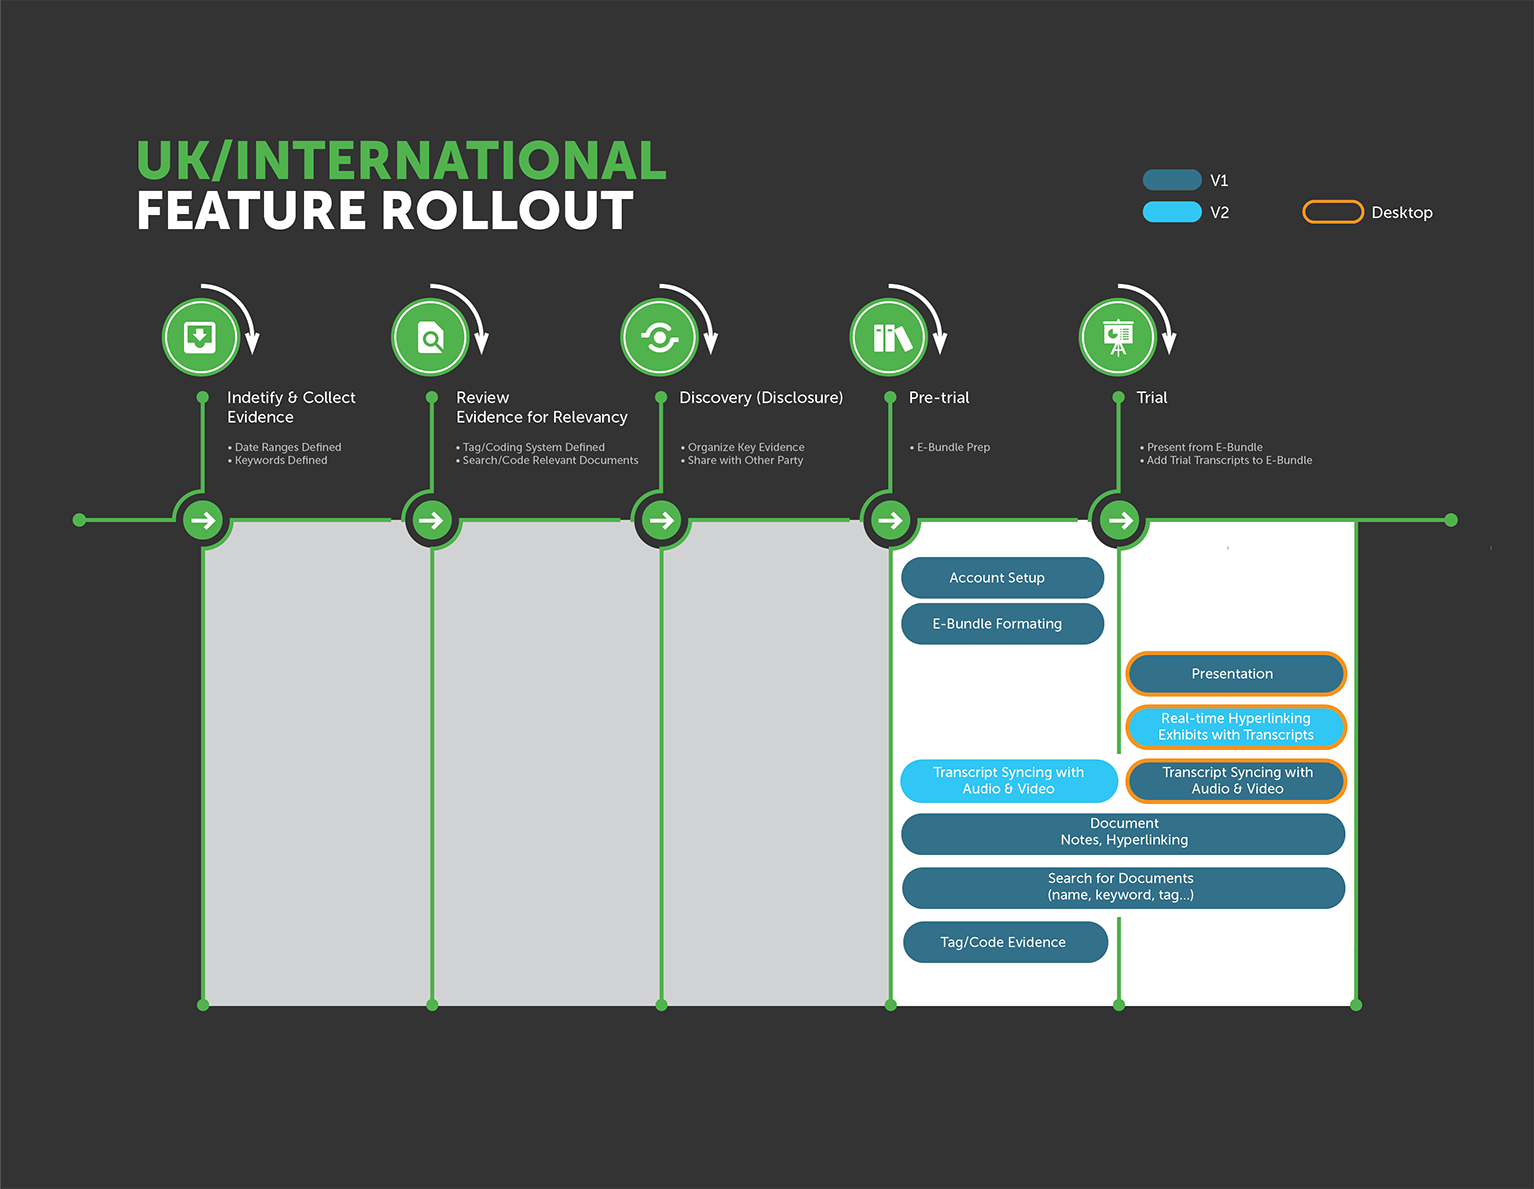Screen dimensions: 1534x1189
Task: Click the Discovery (Disclosure) sync icon
Action: click(x=659, y=337)
